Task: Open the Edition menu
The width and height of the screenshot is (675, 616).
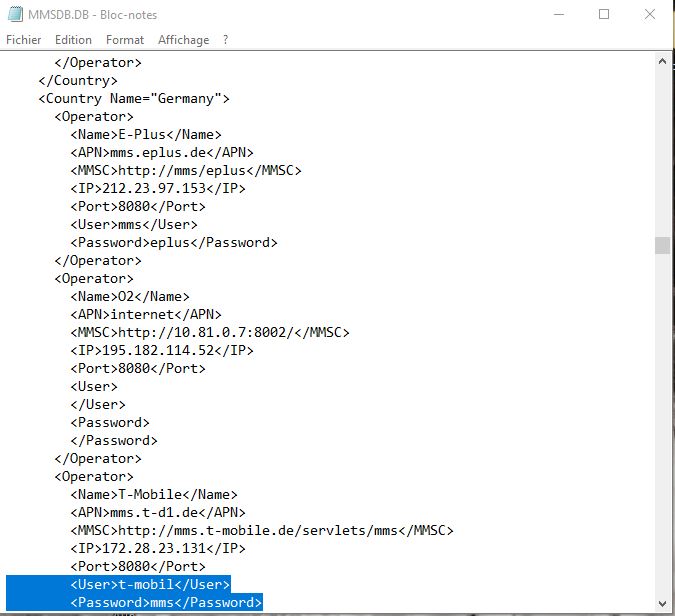Action: 73,40
